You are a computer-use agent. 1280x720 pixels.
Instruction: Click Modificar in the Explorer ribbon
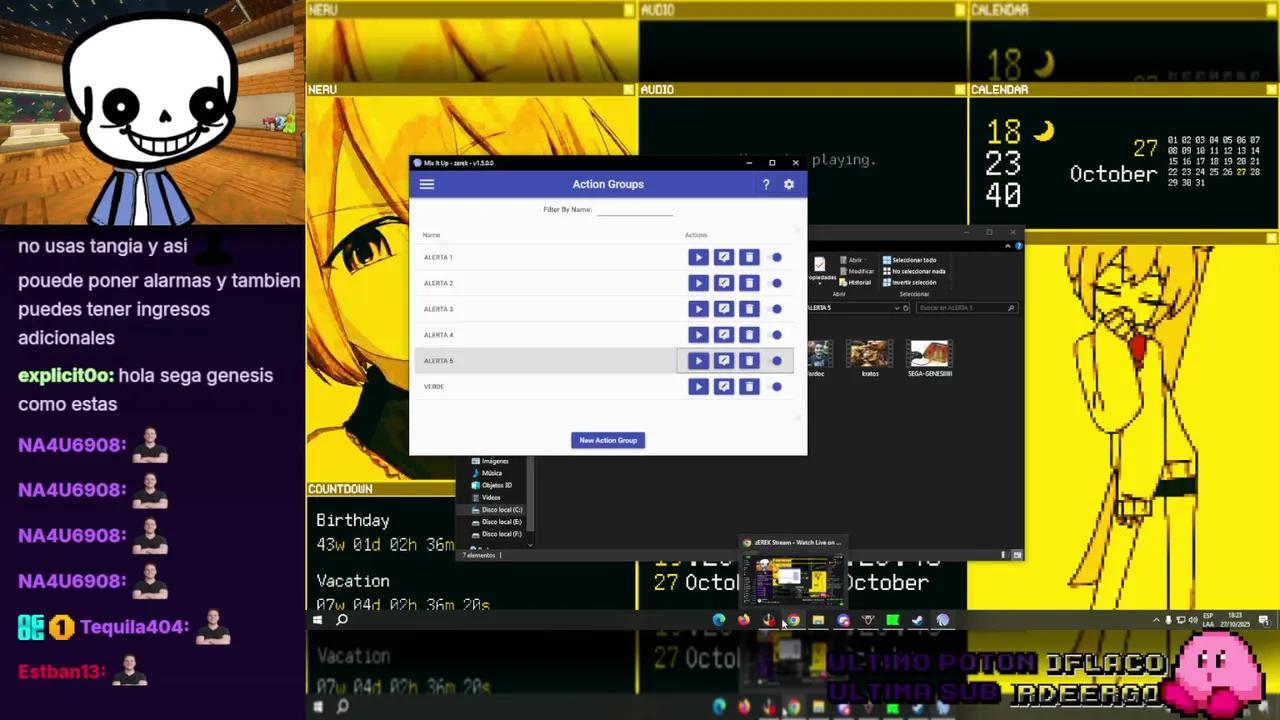pos(855,271)
